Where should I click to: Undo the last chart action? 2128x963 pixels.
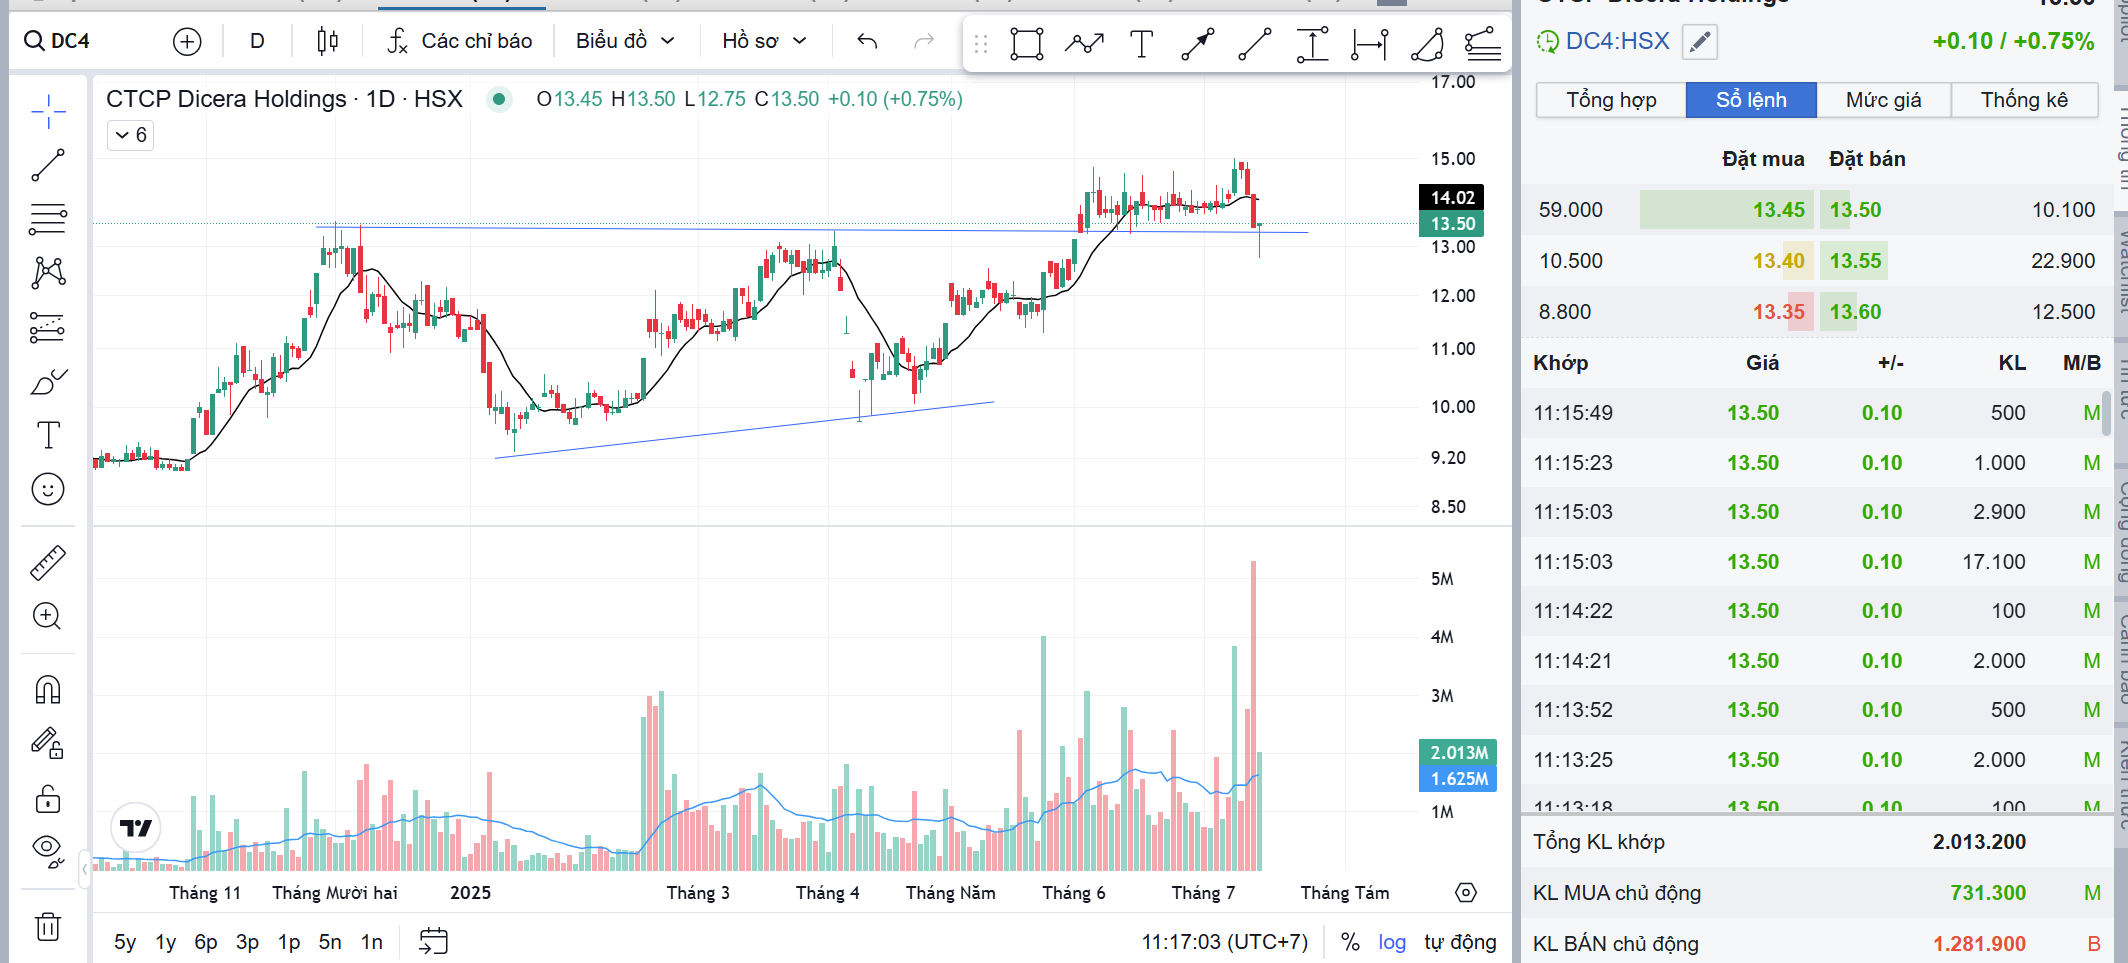(867, 41)
